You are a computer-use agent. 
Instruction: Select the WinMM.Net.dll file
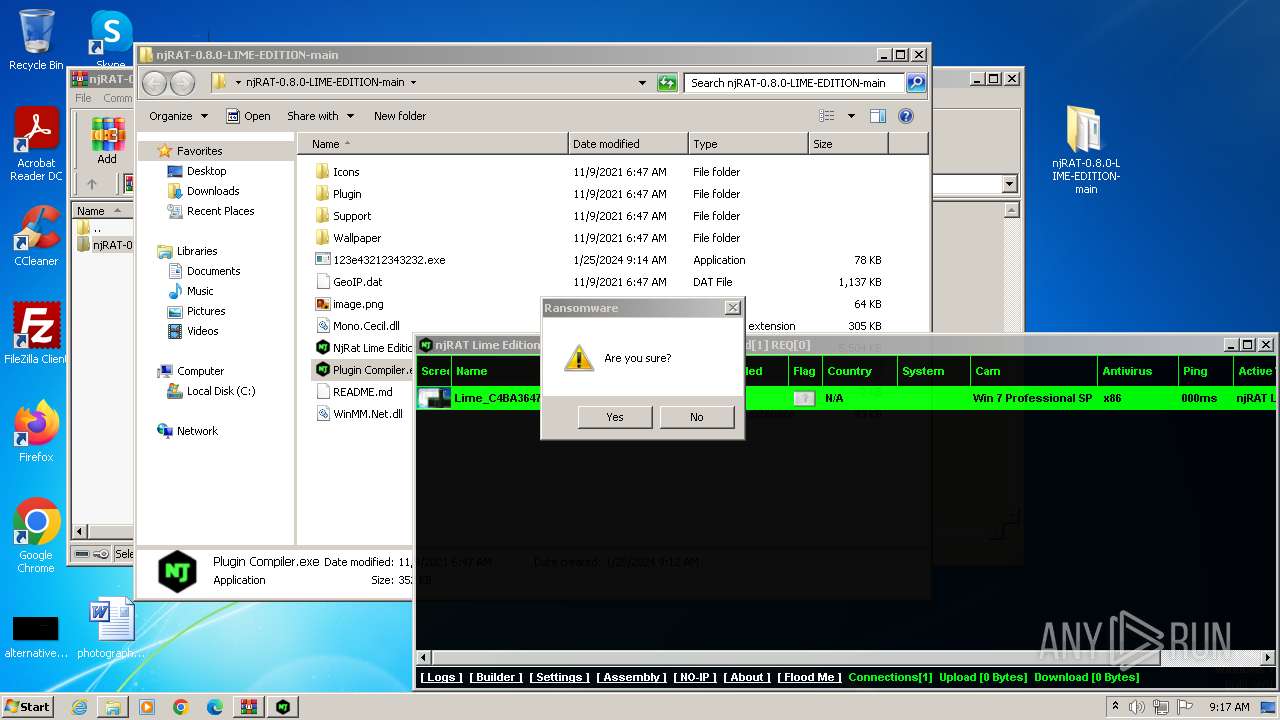pyautogui.click(x=368, y=414)
